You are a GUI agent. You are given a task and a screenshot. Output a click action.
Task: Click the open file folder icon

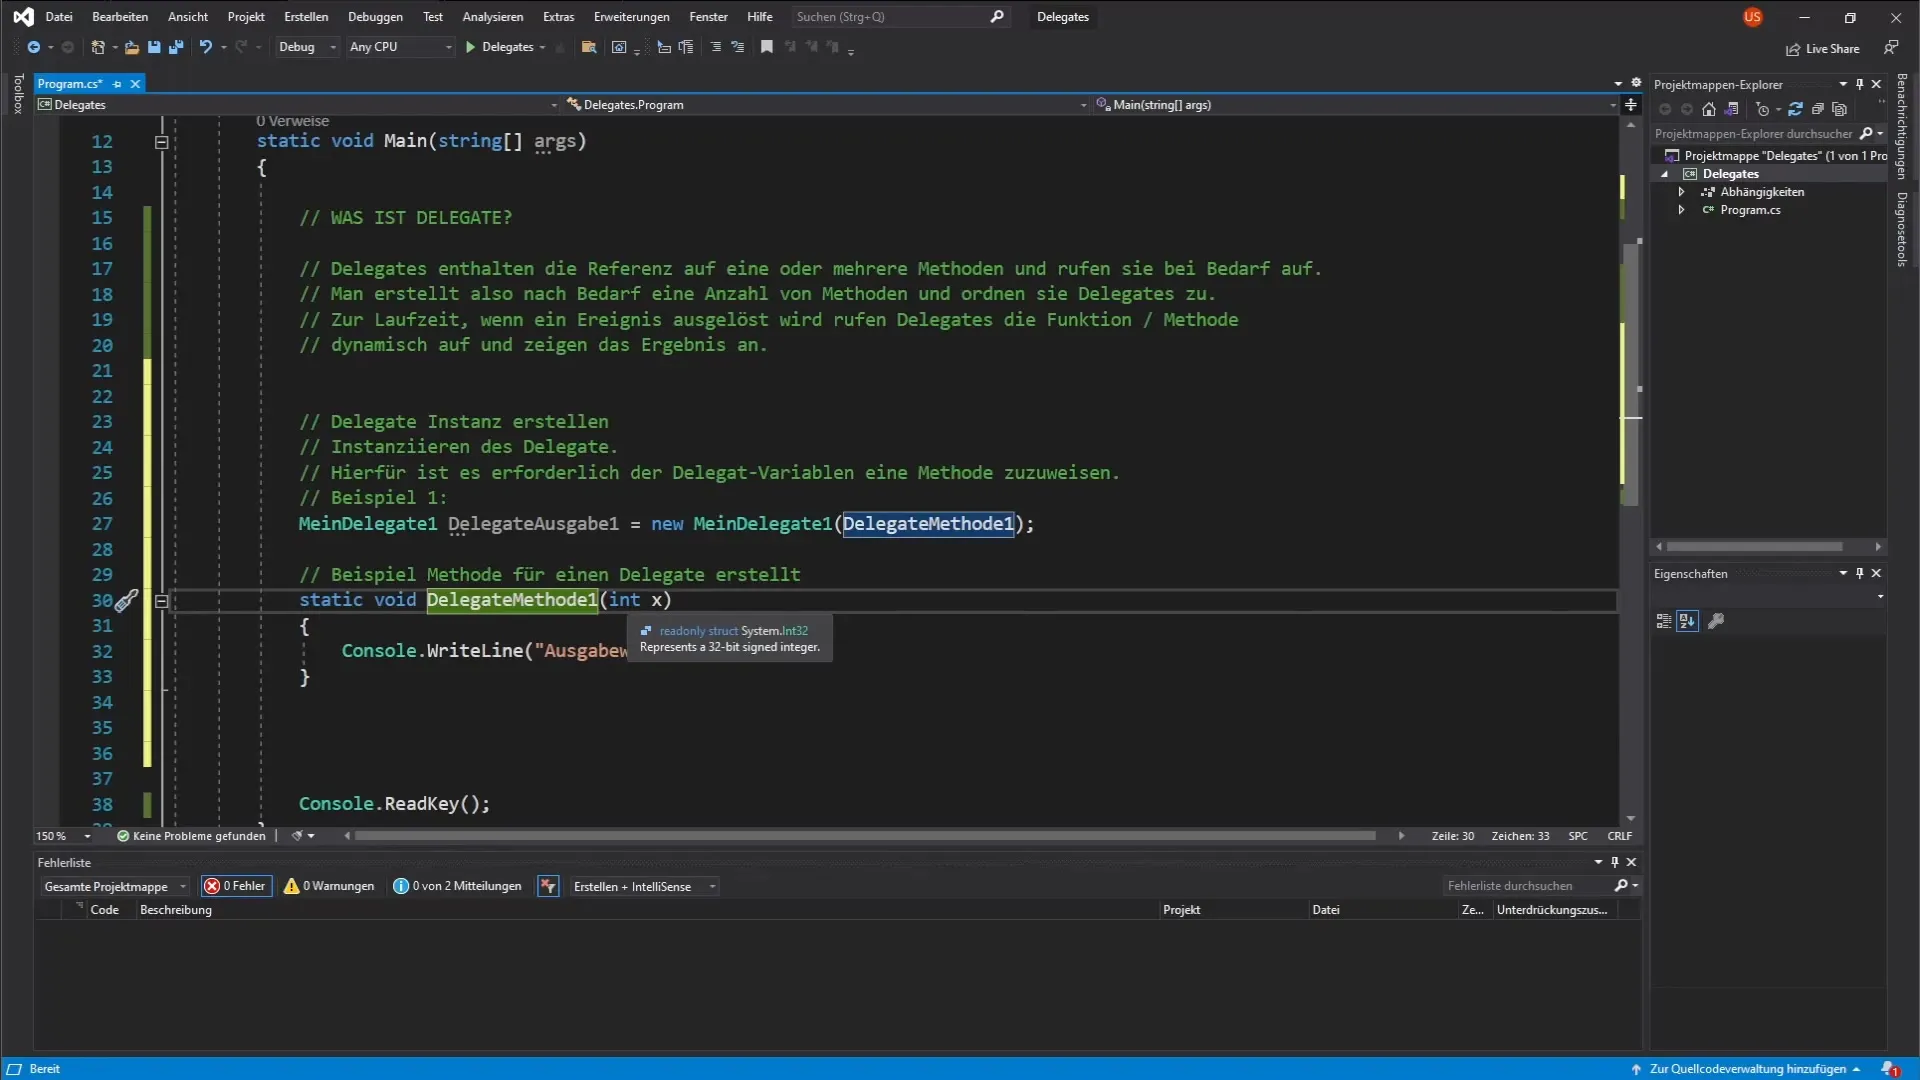coord(131,47)
